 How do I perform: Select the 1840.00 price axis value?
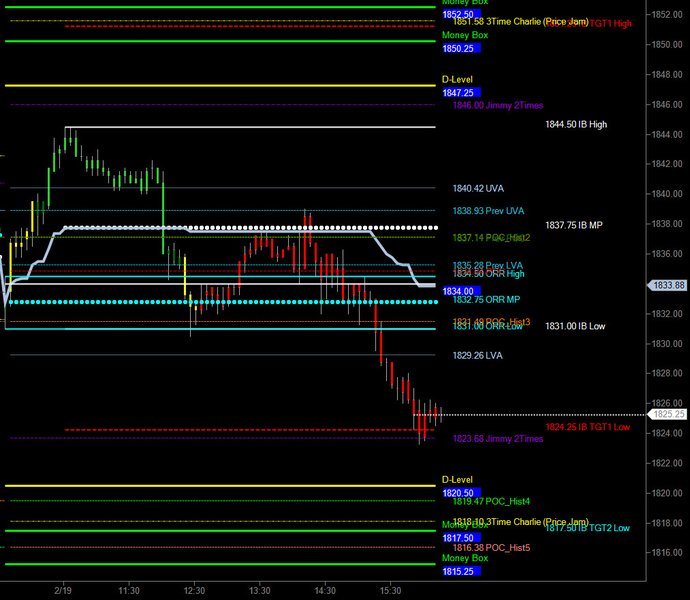(x=667, y=194)
